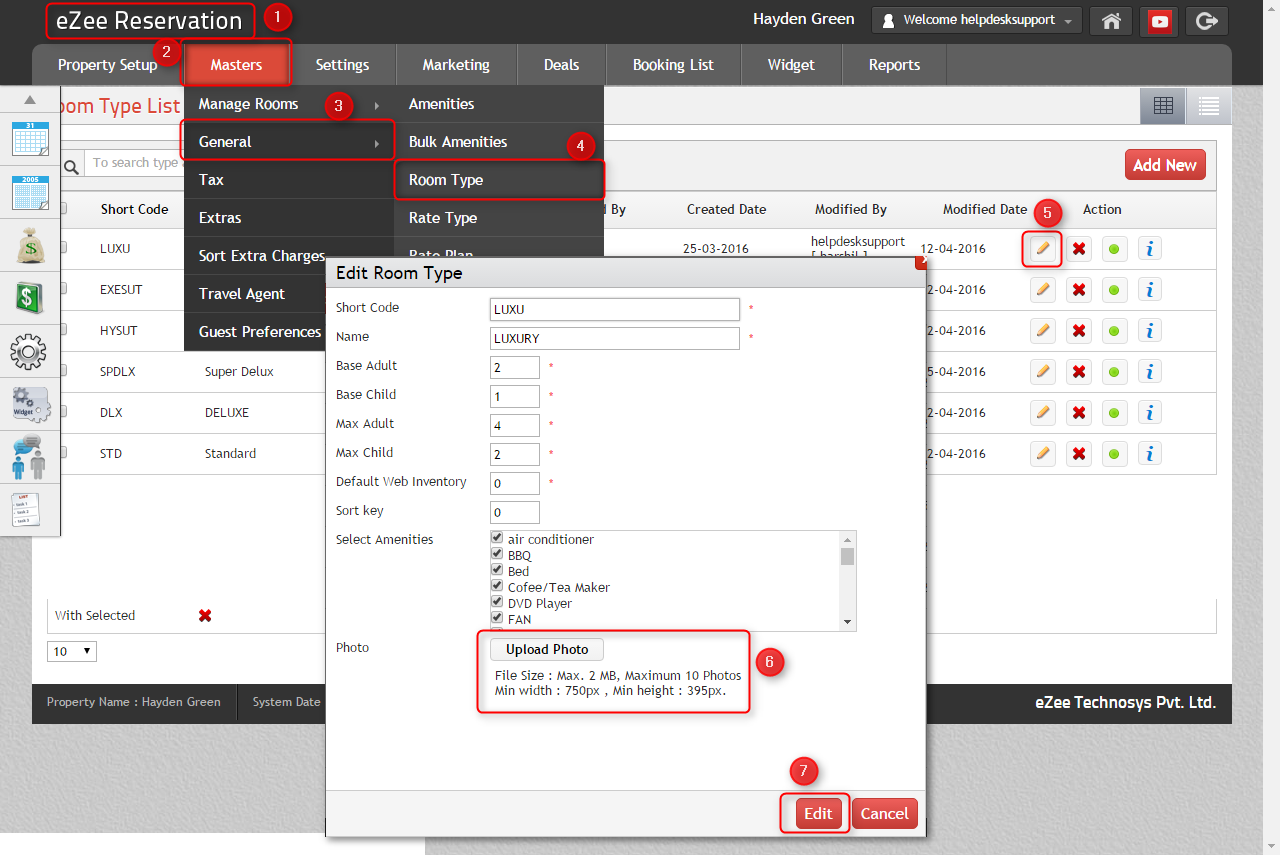
Task: Open the calendar sidebar icon numbered 31
Action: (x=30, y=139)
